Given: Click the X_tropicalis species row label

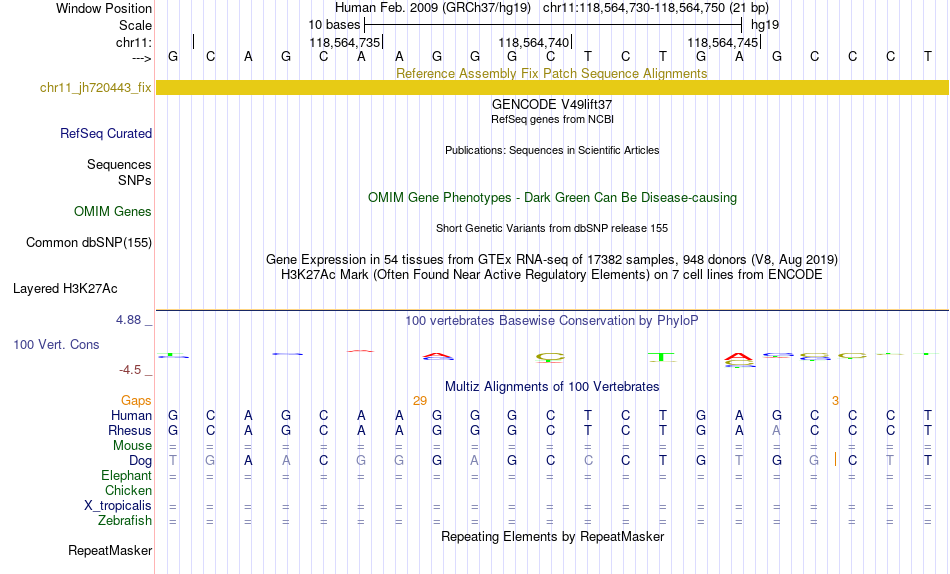Looking at the screenshot, I should point(118,506).
